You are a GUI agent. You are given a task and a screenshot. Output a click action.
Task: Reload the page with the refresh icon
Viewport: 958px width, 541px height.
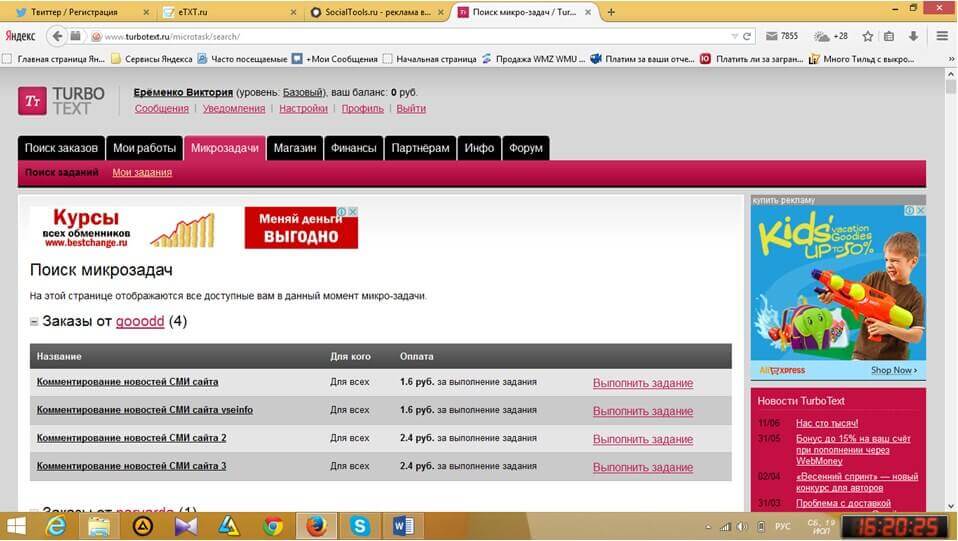747,37
